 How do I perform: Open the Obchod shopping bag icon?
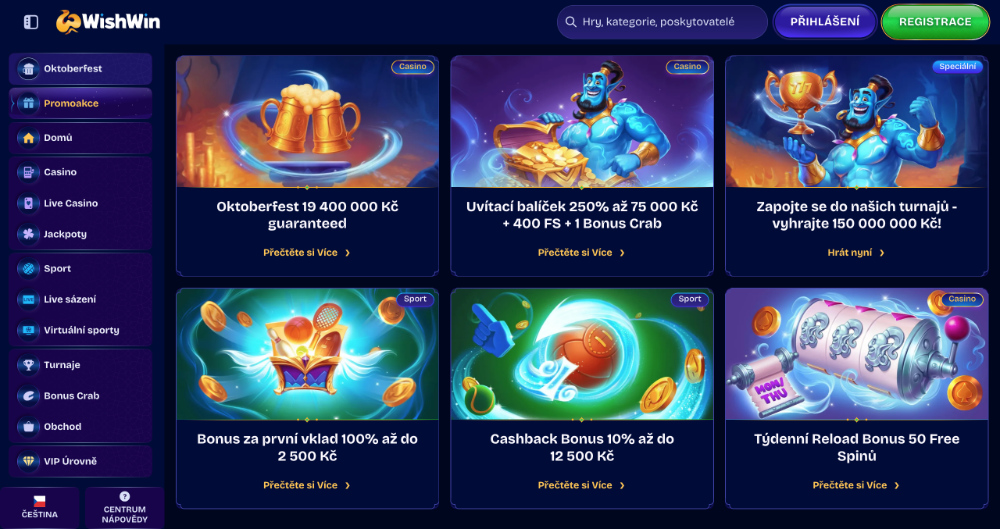28,427
